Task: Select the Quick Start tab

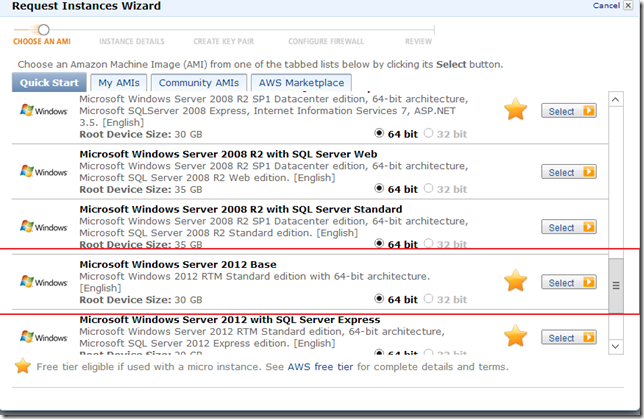Action: 49,83
